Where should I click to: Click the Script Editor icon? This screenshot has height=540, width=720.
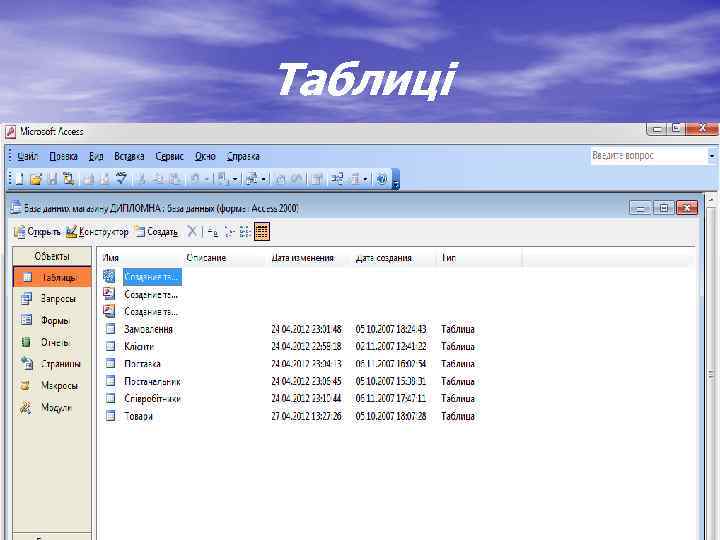coord(296,179)
